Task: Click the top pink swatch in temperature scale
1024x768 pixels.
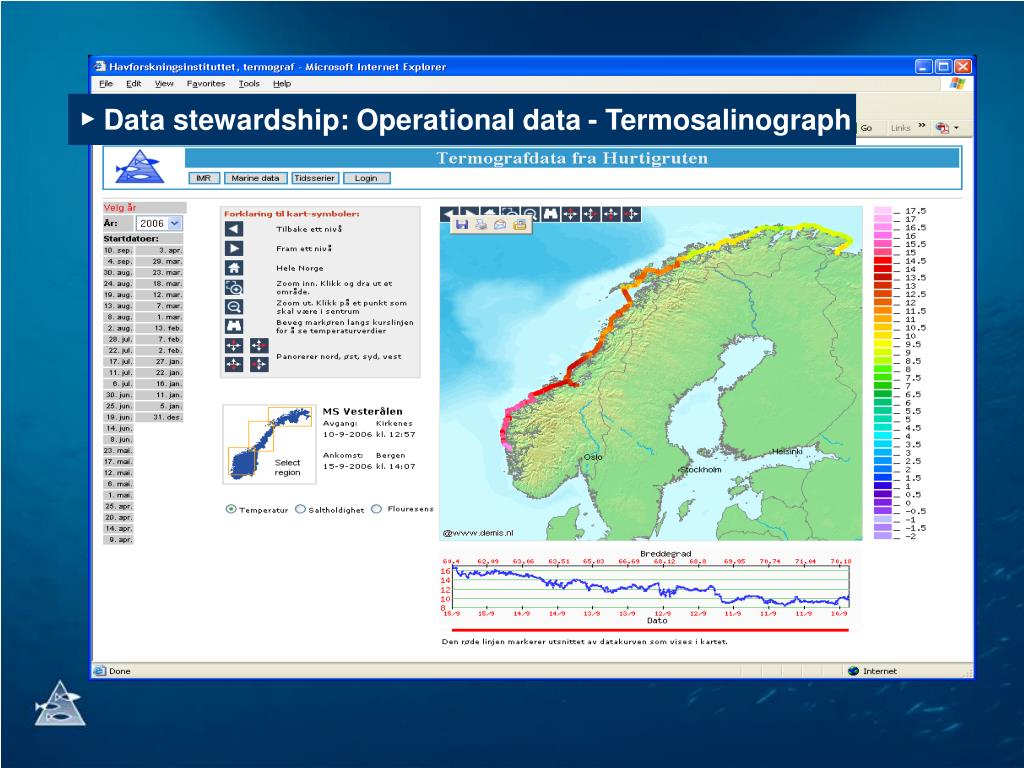Action: click(883, 211)
